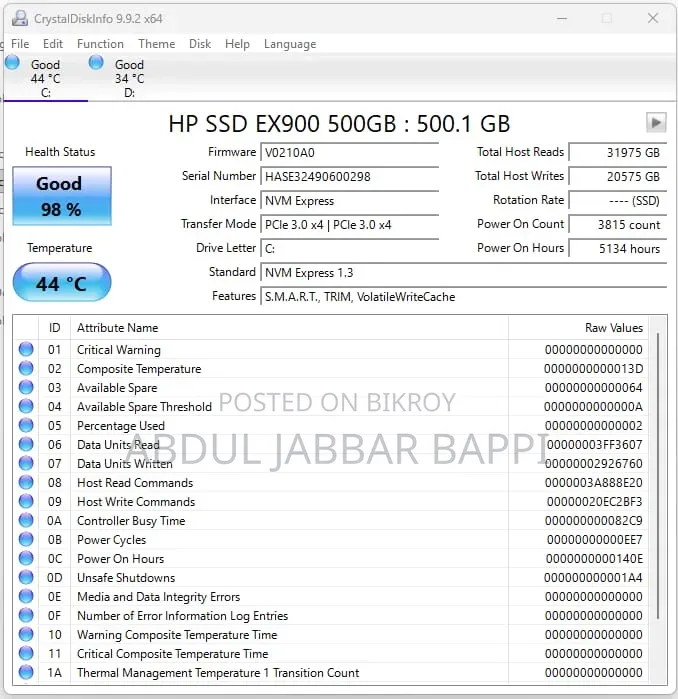Select the D: drive tab
678x699 pixels.
pos(129,78)
